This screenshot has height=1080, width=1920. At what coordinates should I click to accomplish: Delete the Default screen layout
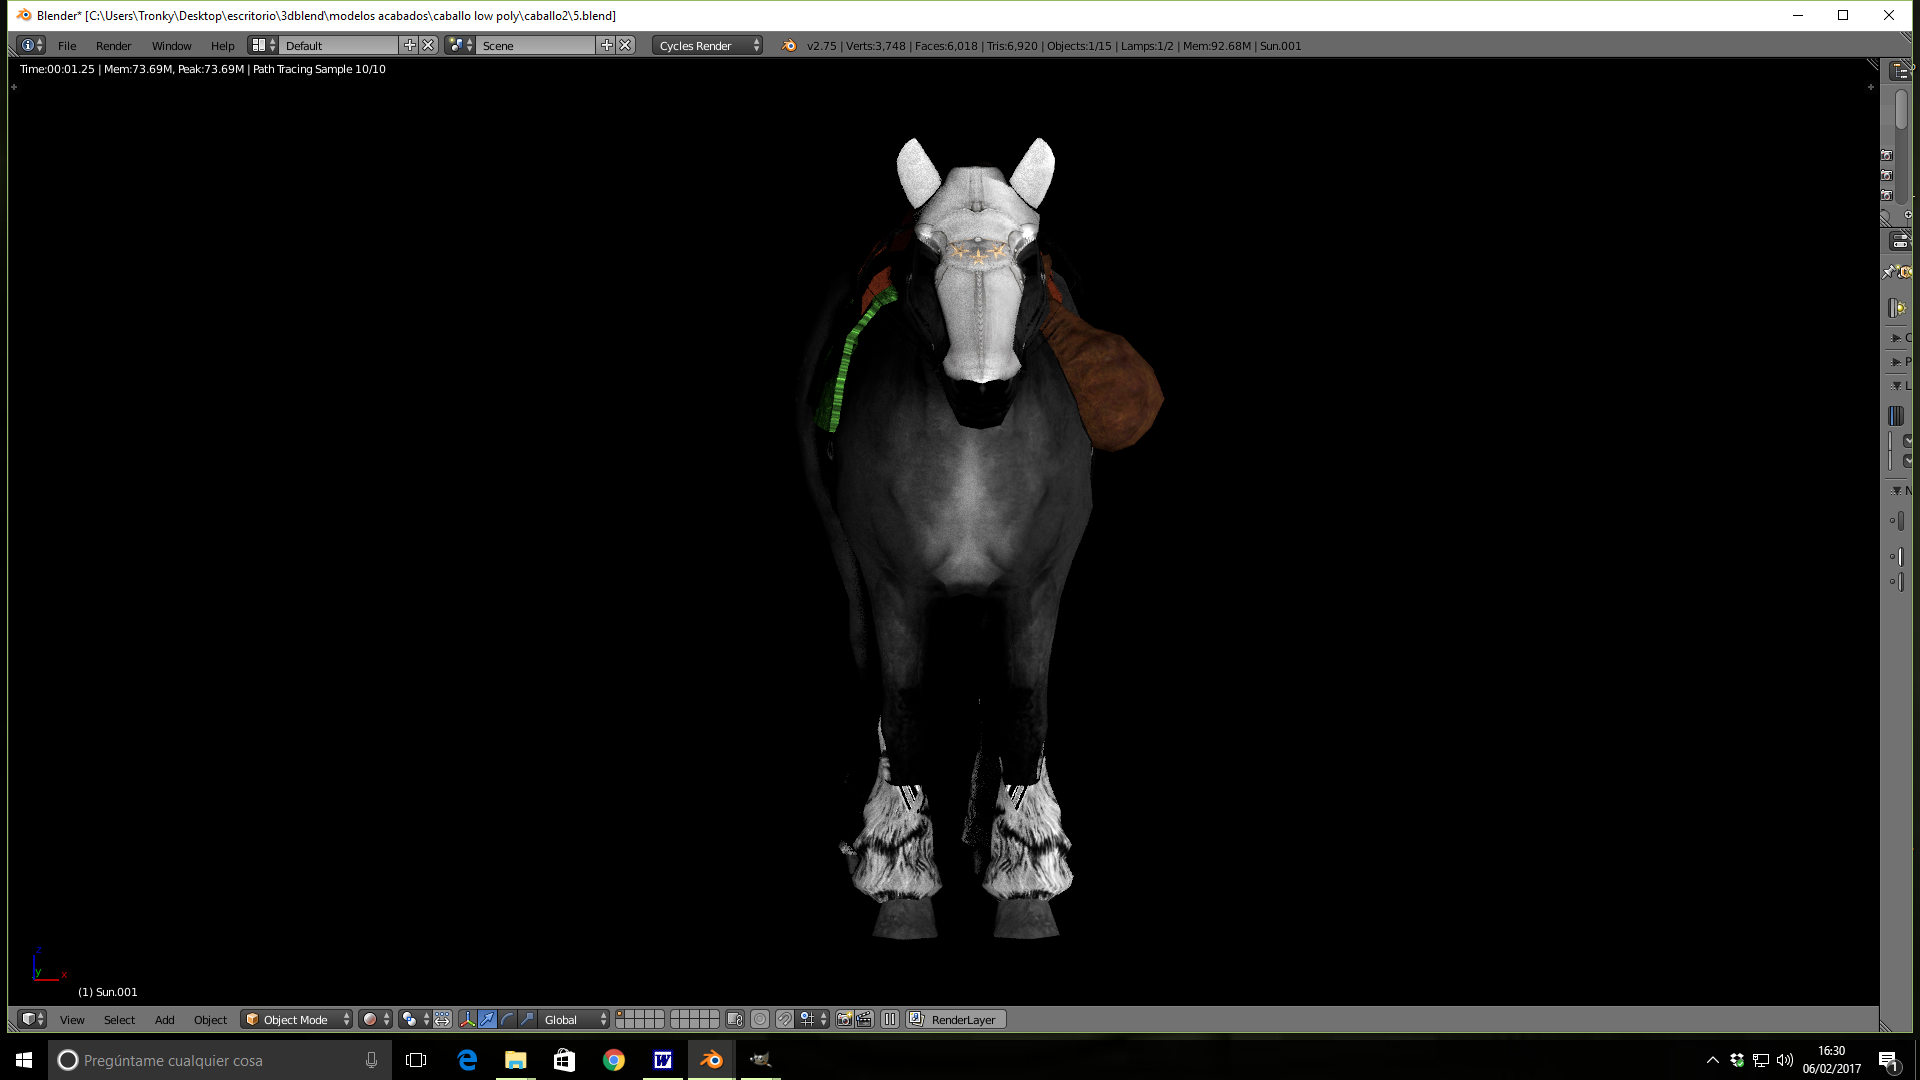click(x=428, y=45)
